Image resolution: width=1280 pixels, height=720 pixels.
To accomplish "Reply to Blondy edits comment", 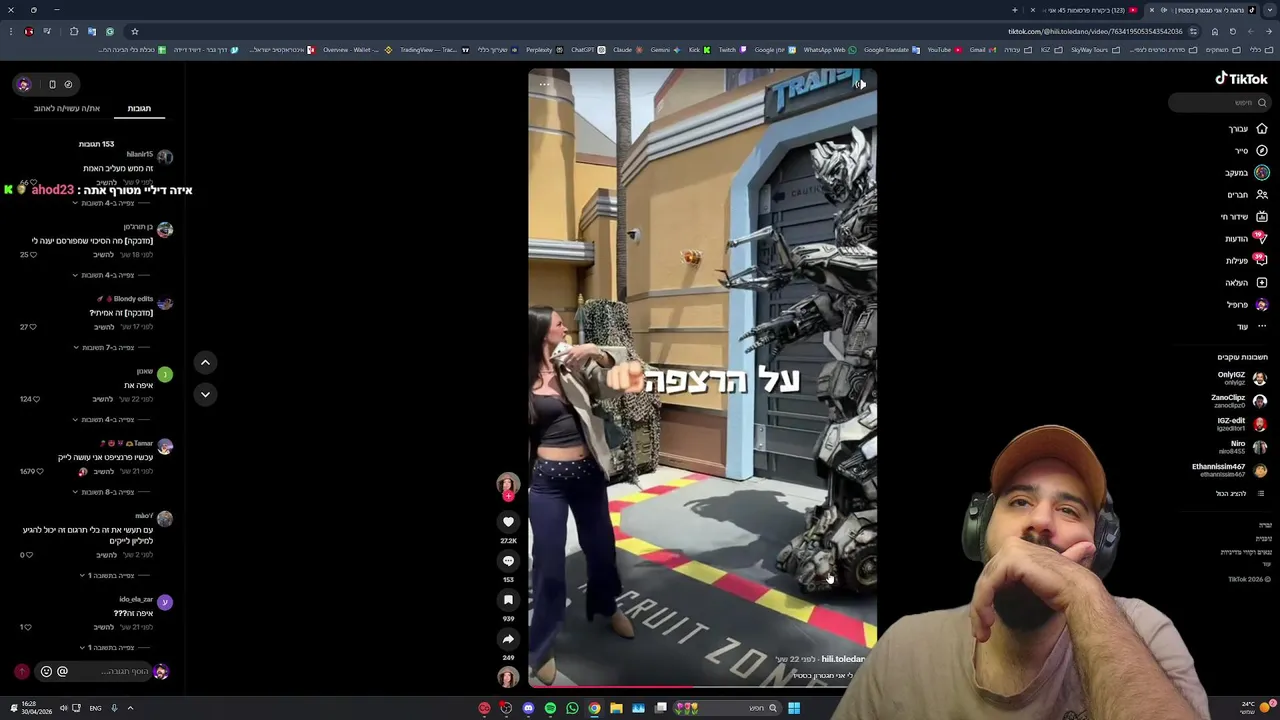I will click(104, 327).
